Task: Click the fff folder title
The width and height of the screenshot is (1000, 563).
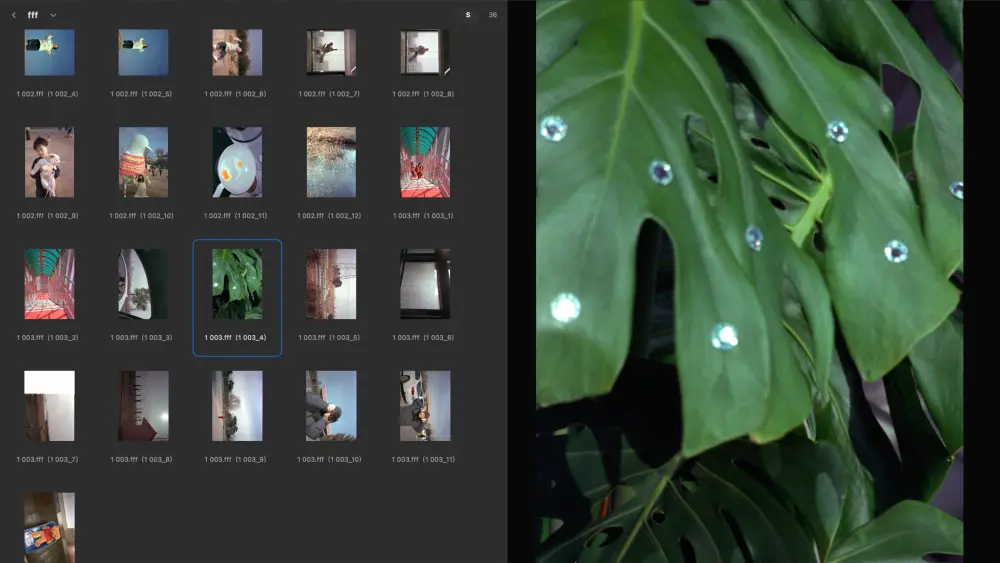Action: 33,15
